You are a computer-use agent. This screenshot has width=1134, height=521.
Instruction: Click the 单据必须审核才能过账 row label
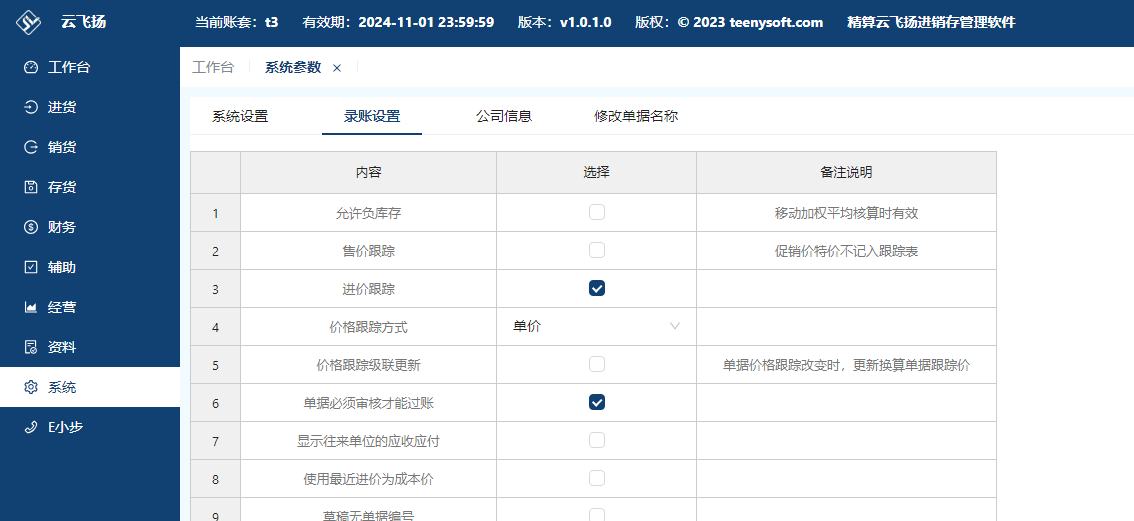point(368,403)
